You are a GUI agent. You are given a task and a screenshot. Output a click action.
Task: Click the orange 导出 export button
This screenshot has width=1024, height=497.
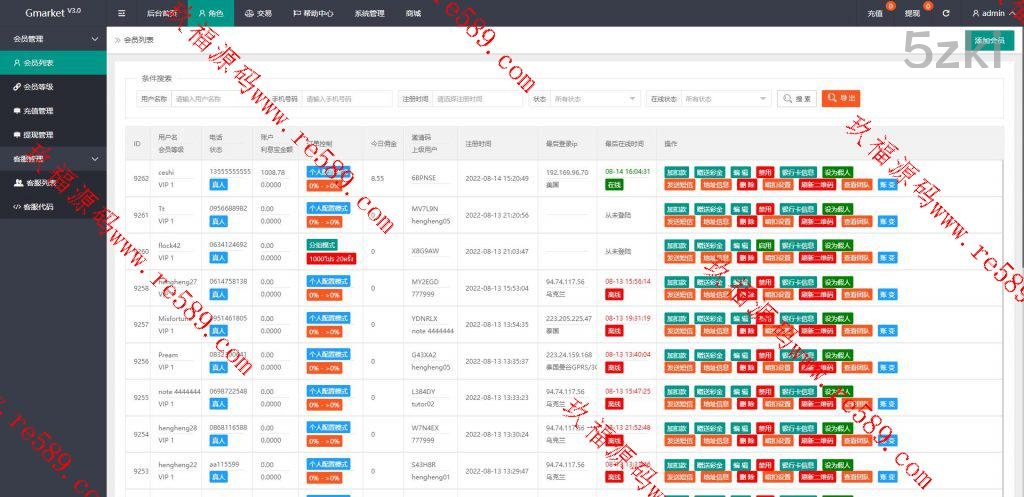[841, 99]
